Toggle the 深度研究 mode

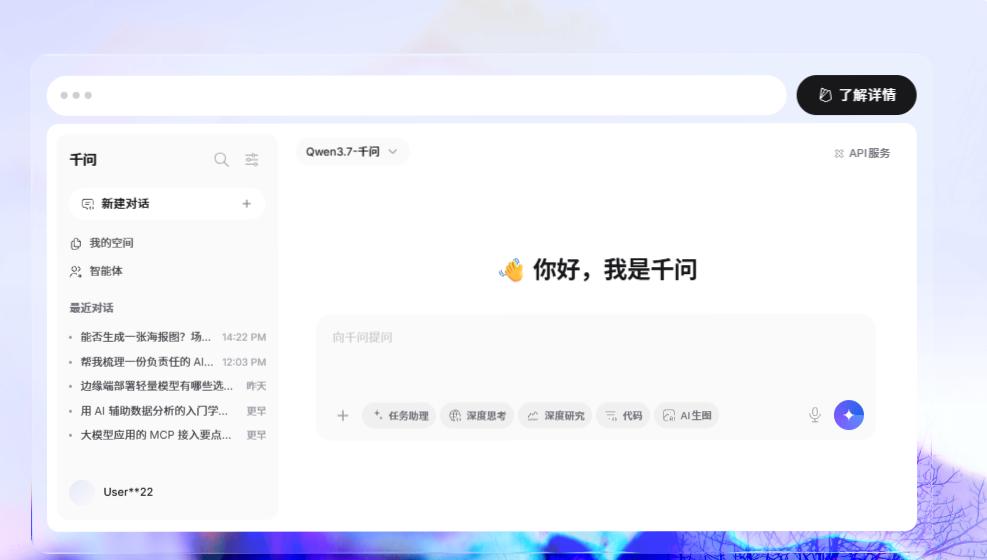pyautogui.click(x=555, y=415)
